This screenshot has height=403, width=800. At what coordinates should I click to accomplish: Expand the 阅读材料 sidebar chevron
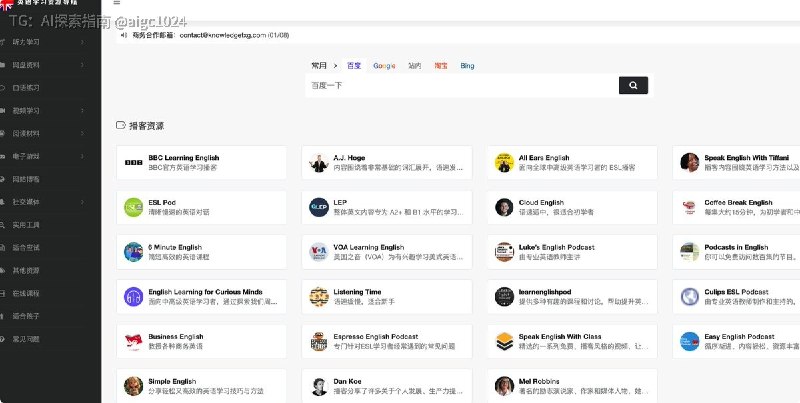click(83, 133)
